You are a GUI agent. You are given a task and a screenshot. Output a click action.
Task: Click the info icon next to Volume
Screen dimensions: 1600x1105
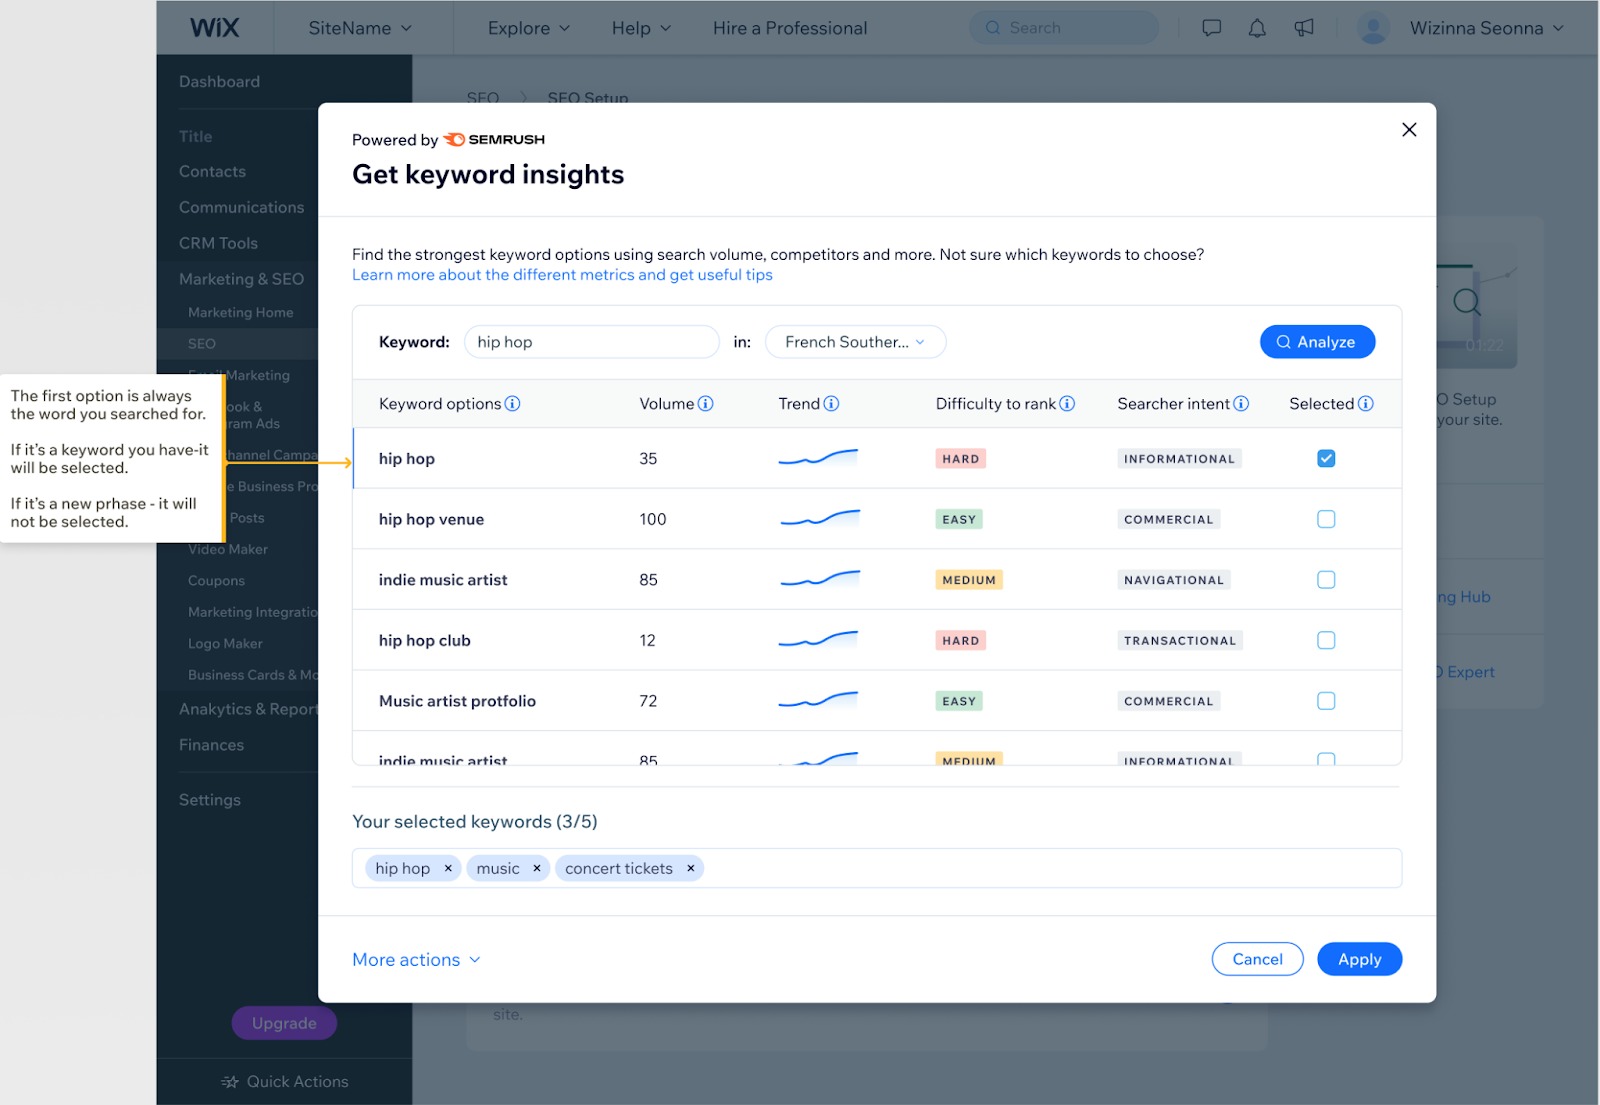pos(706,404)
